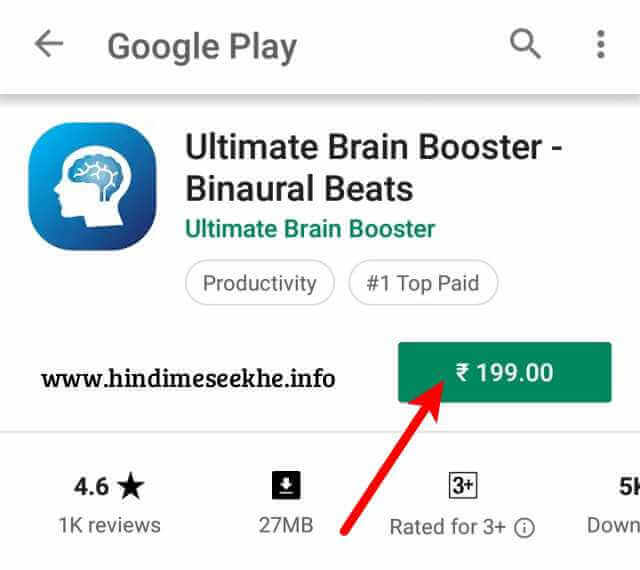Viewport: 640px width, 570px height.
Task: Tap the download size icon
Action: coord(286,485)
